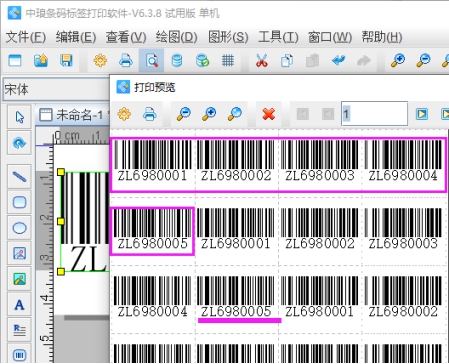Close print preview with the red X

pyautogui.click(x=269, y=114)
